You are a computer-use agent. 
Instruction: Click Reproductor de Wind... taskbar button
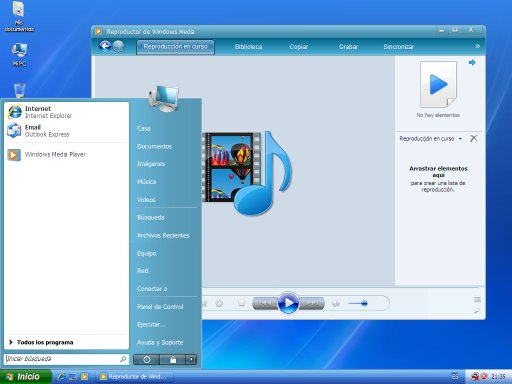[x=135, y=377]
